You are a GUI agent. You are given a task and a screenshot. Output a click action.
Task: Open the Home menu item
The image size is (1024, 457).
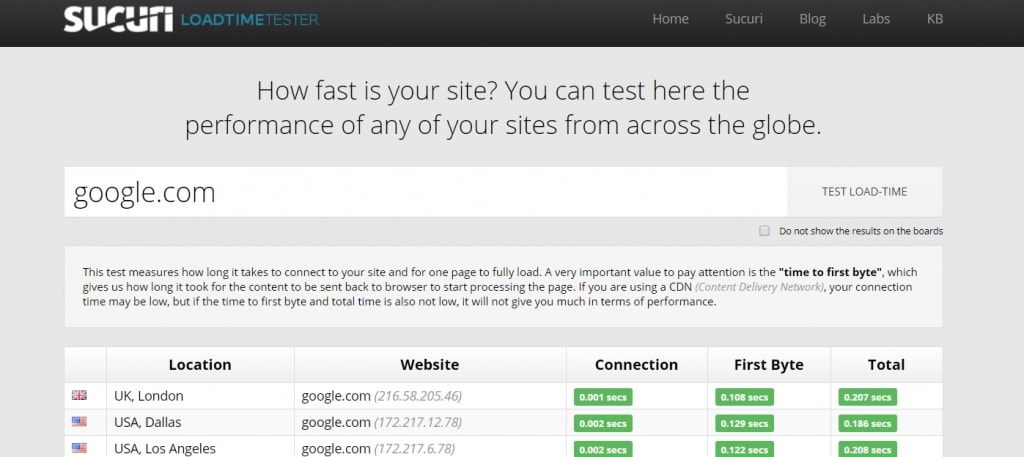(x=670, y=19)
